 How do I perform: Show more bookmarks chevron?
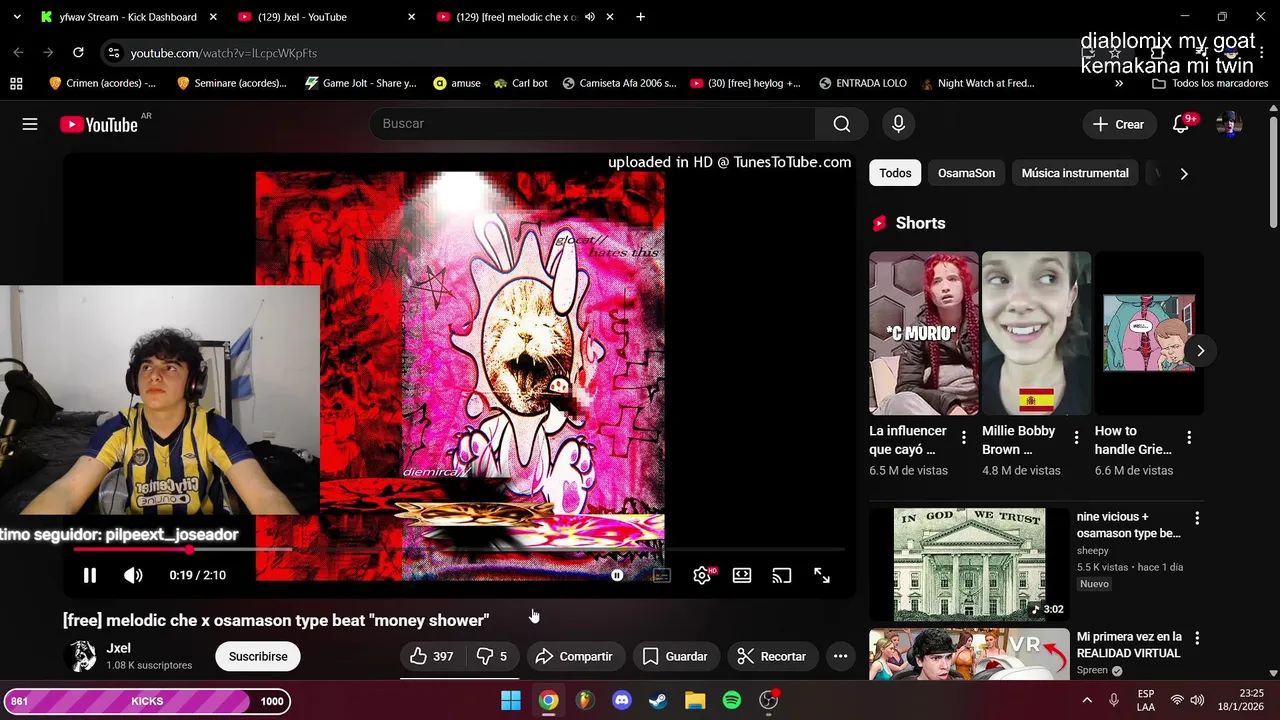pos(1118,83)
